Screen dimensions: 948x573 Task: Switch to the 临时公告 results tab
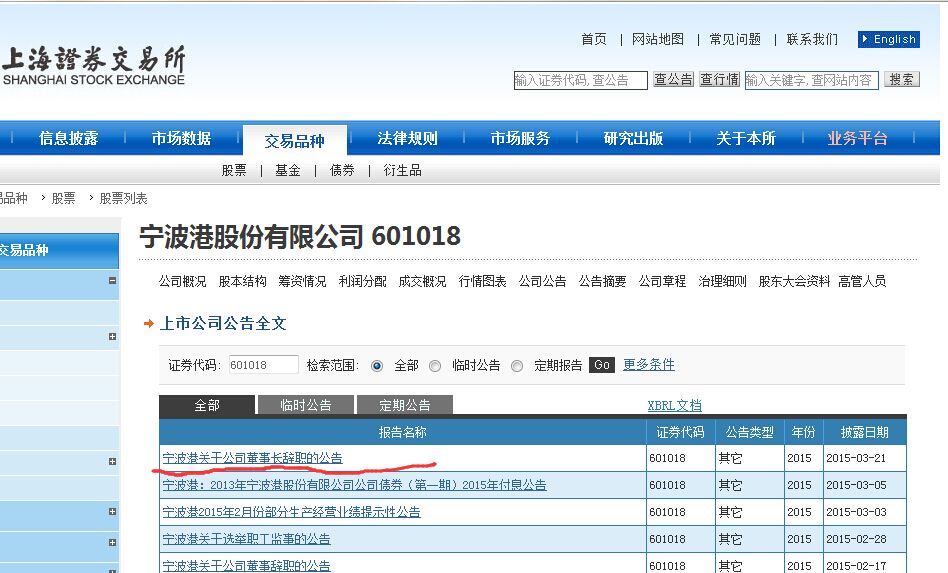click(306, 405)
